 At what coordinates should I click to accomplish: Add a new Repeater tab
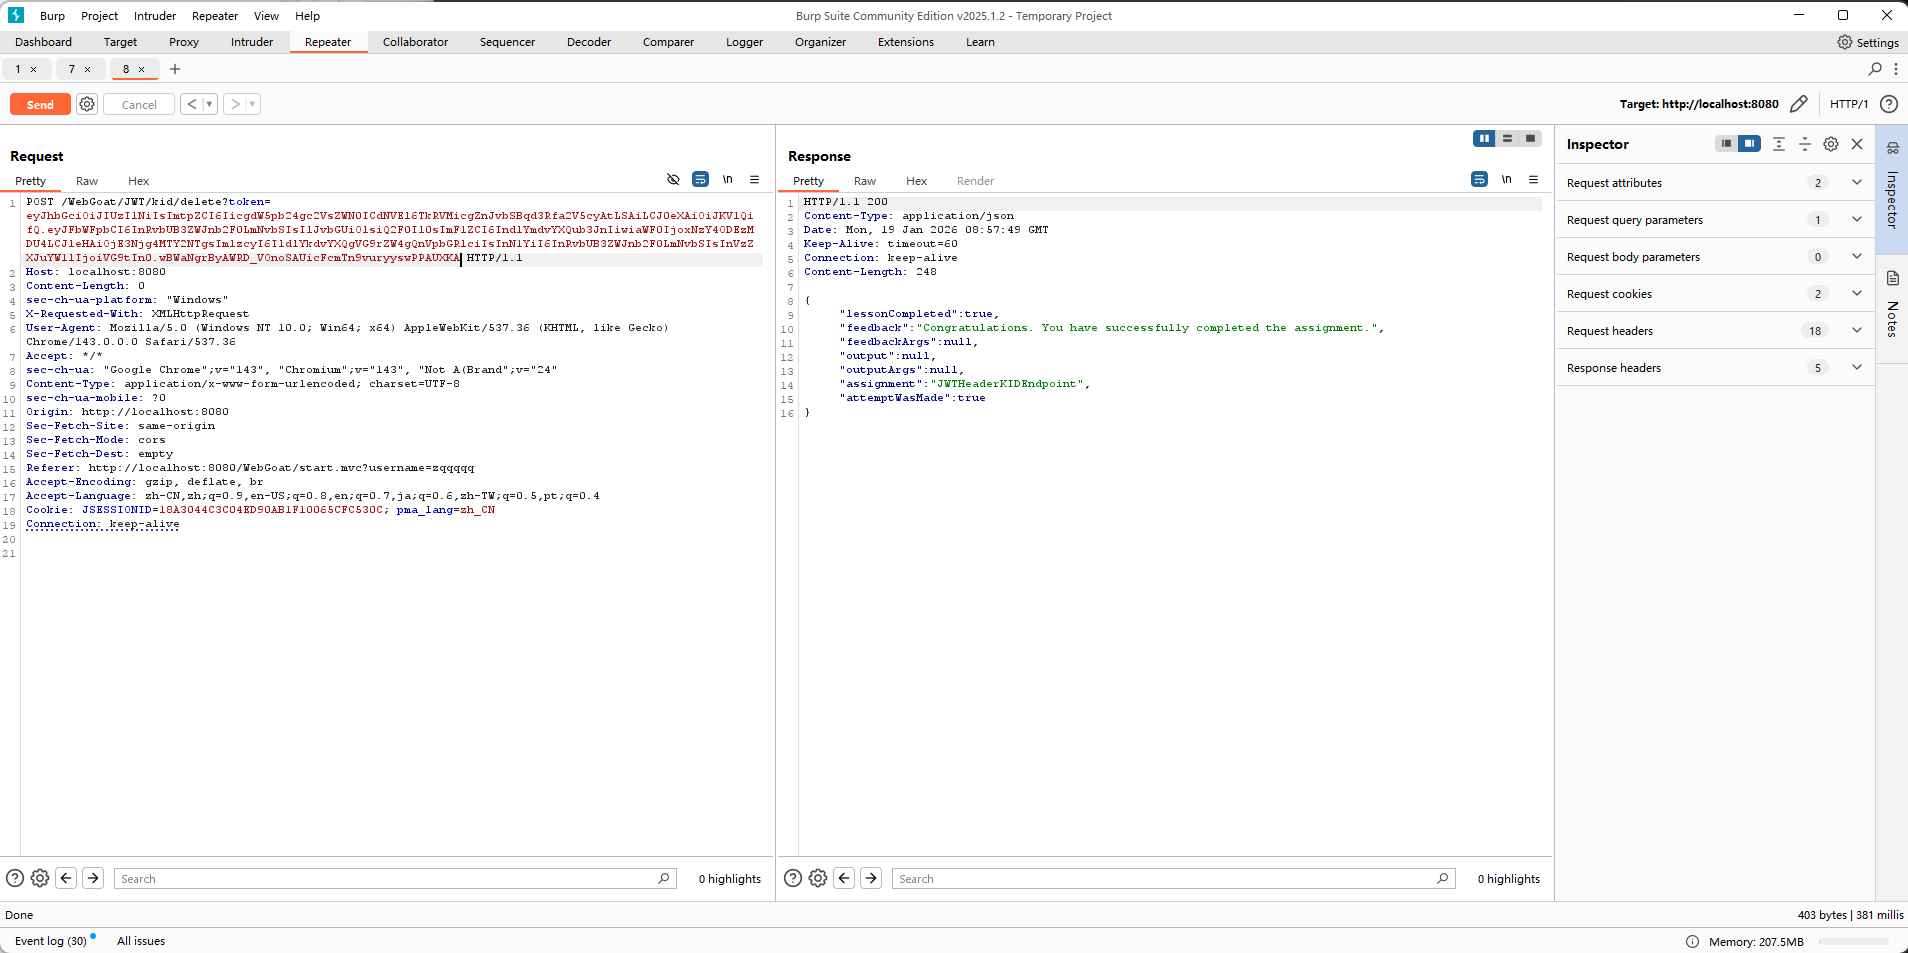pyautogui.click(x=175, y=69)
